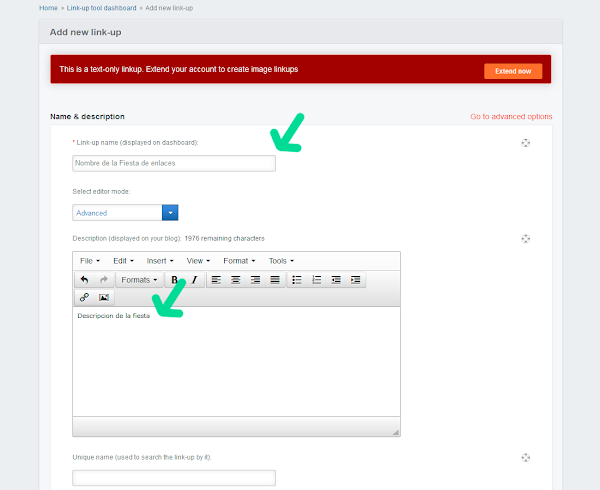
Task: Click help icon beside Link-up name
Action: click(526, 143)
